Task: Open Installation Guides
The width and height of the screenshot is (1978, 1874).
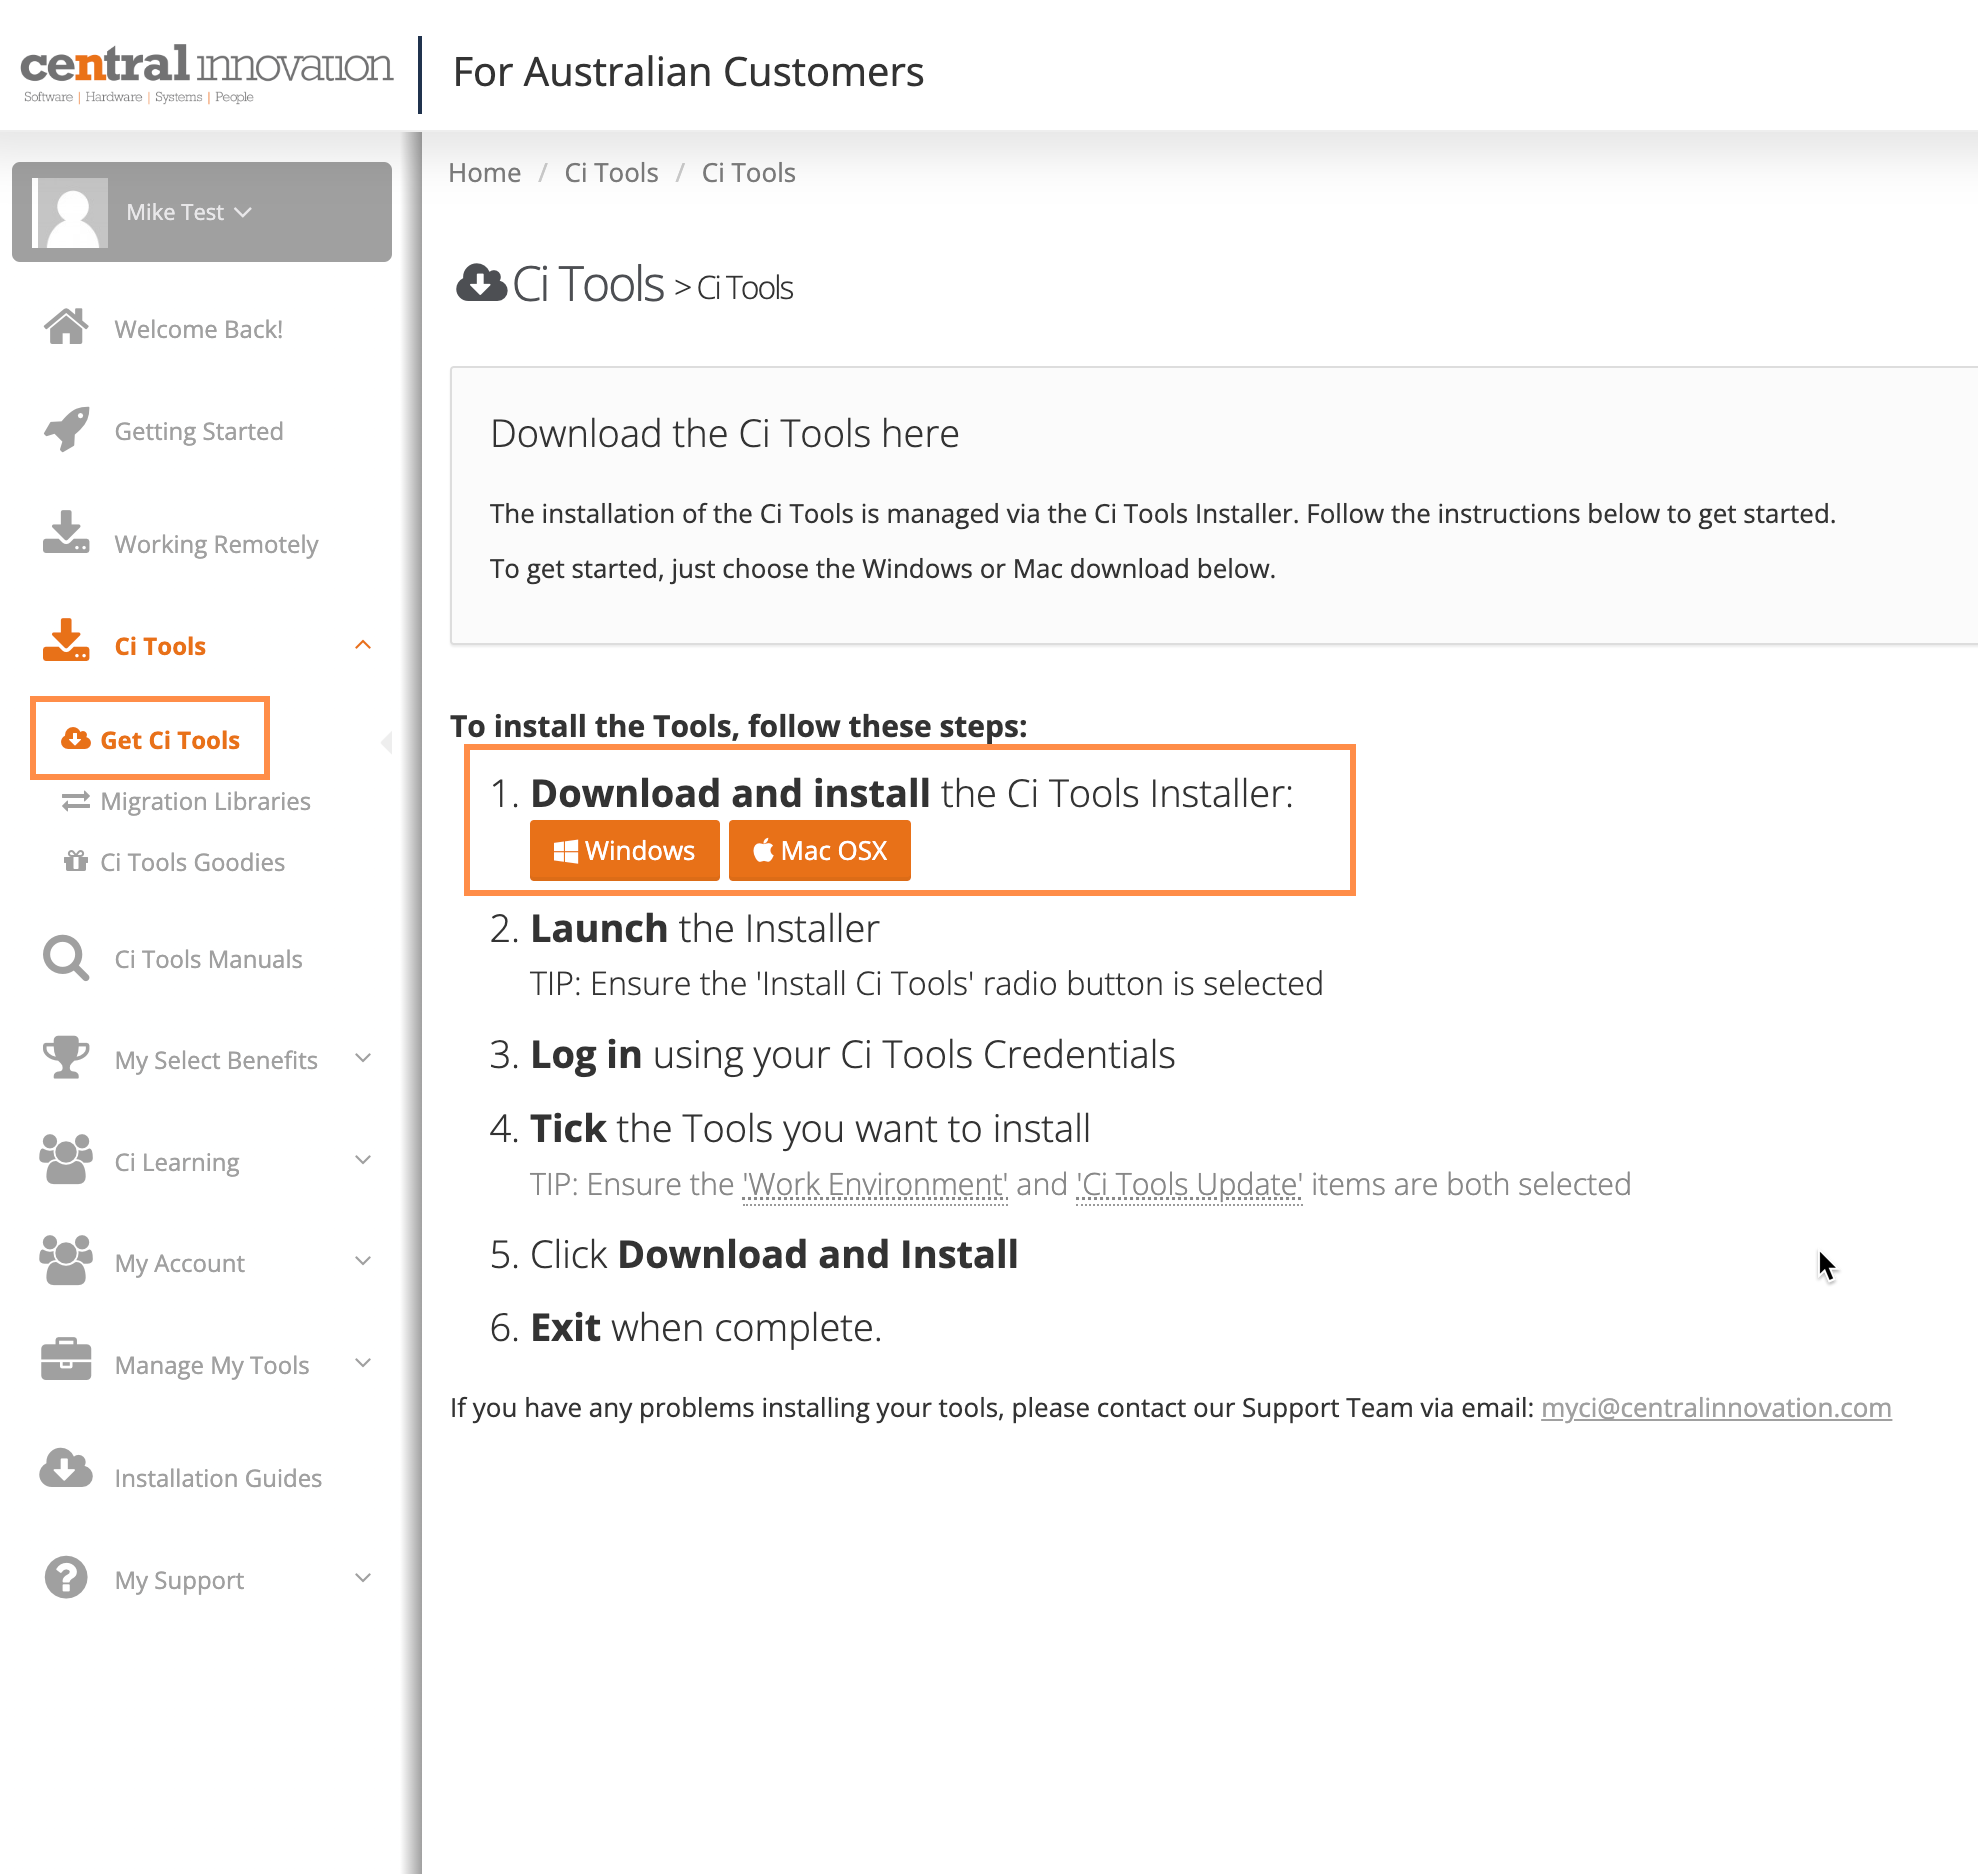Action: pyautogui.click(x=218, y=1478)
